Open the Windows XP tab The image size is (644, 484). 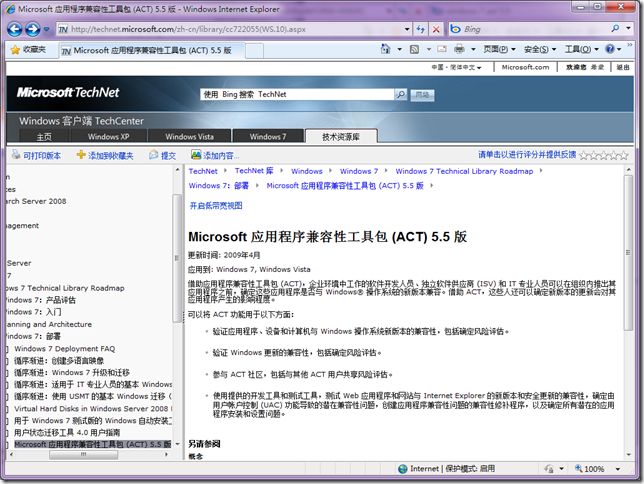tap(108, 137)
